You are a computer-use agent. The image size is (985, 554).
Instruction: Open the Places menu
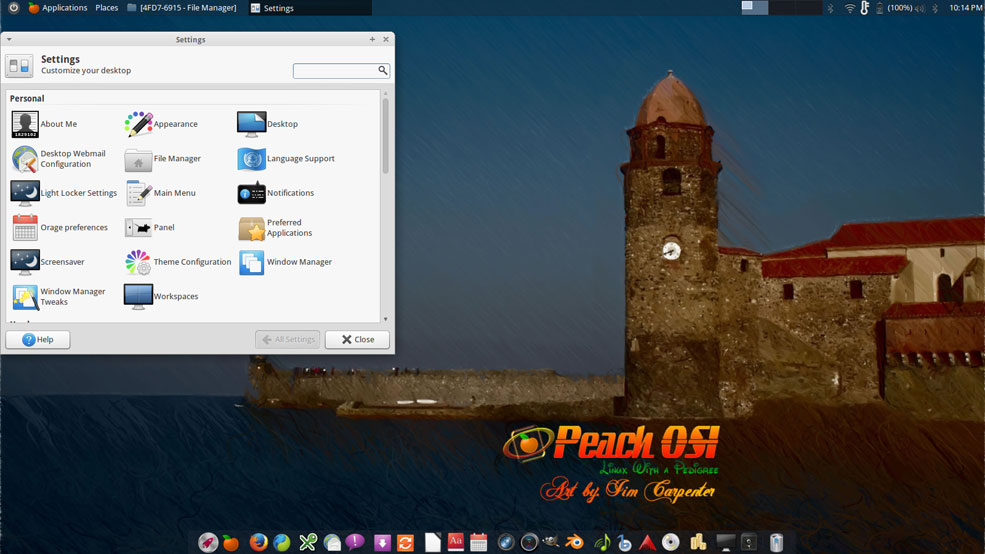pyautogui.click(x=107, y=8)
